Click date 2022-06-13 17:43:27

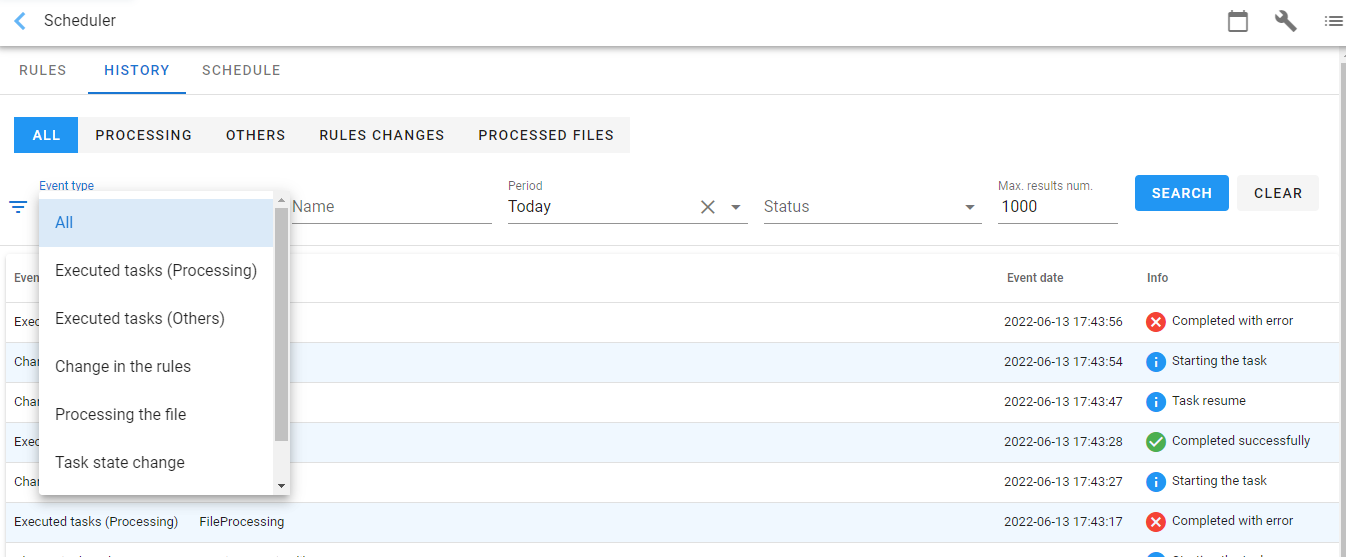point(1063,482)
